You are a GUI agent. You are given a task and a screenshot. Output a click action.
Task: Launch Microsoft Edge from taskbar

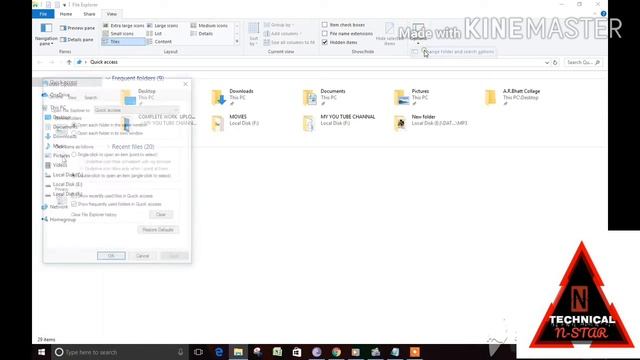point(219,352)
